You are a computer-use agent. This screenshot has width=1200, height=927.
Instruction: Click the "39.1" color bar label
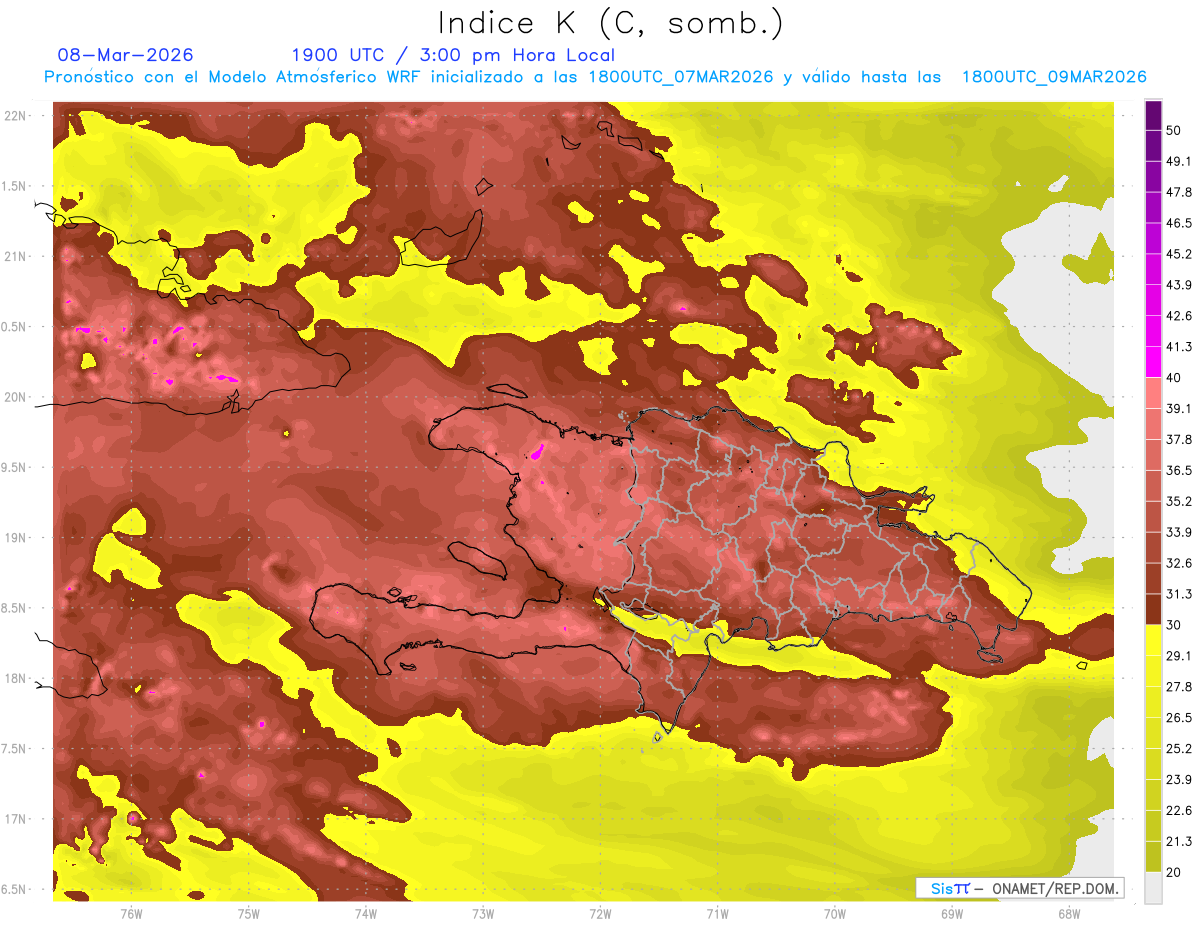[1179, 409]
